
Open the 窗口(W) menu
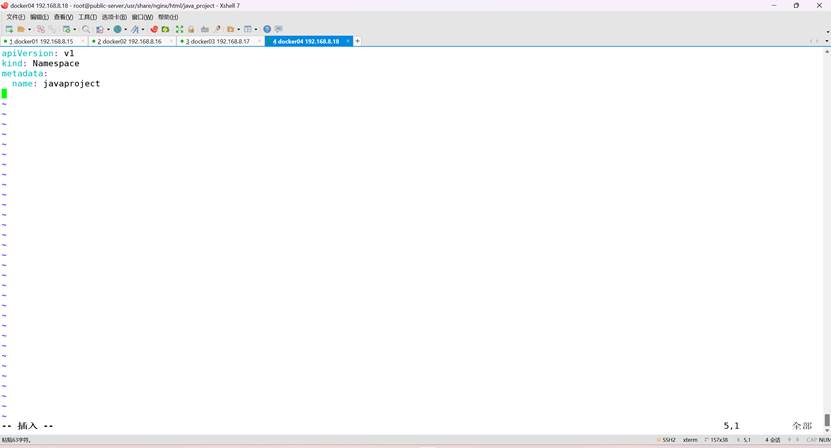tap(142, 17)
